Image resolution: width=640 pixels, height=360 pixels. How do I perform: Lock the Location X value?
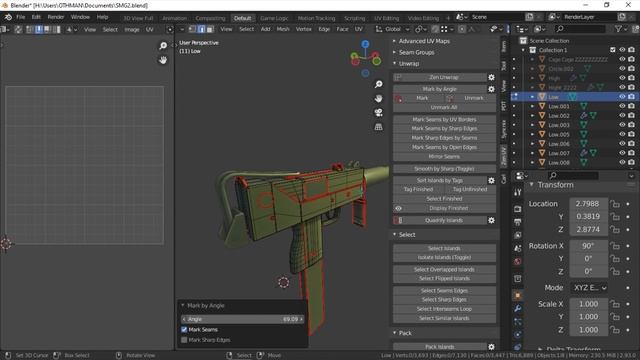614,204
